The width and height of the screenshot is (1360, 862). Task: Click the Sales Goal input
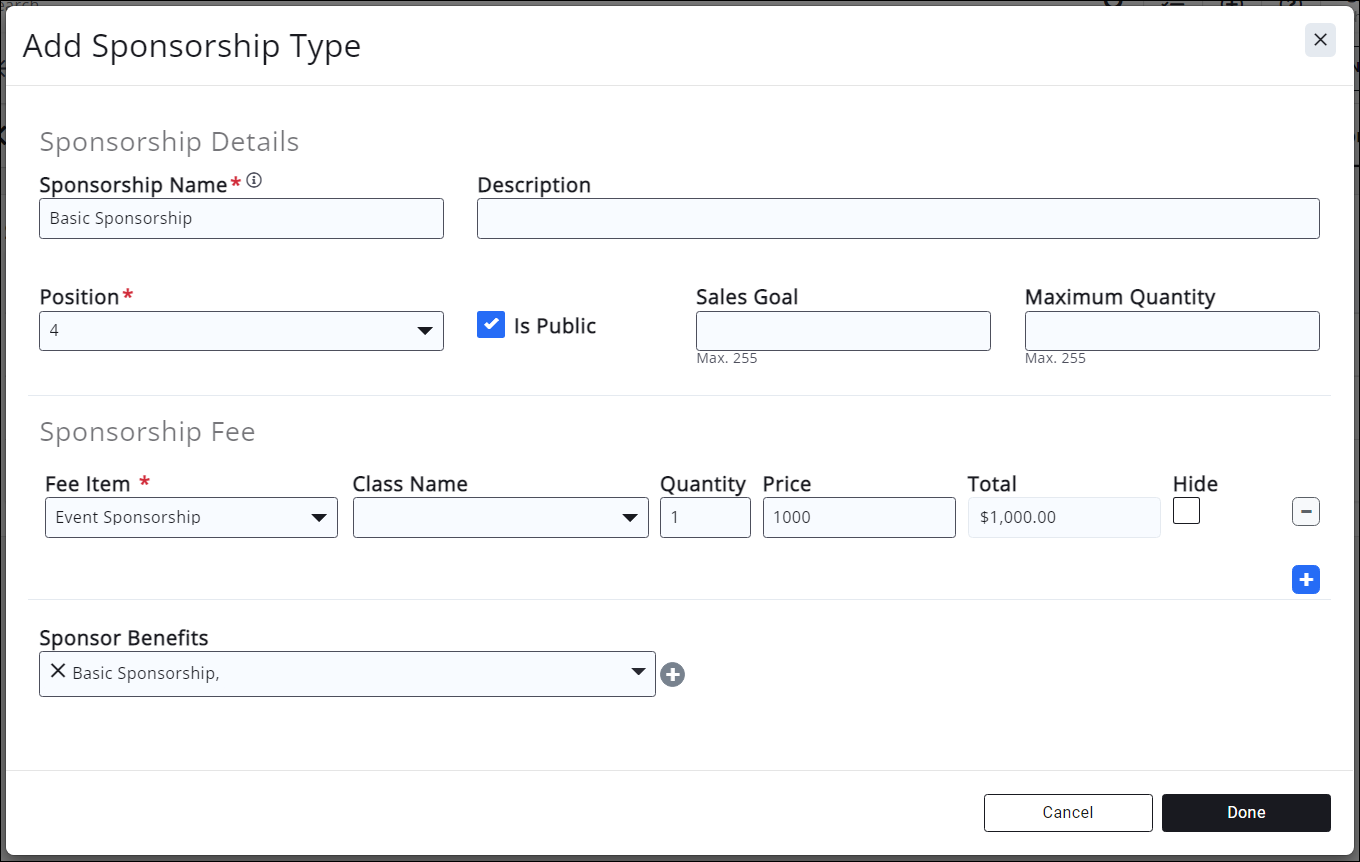842,331
